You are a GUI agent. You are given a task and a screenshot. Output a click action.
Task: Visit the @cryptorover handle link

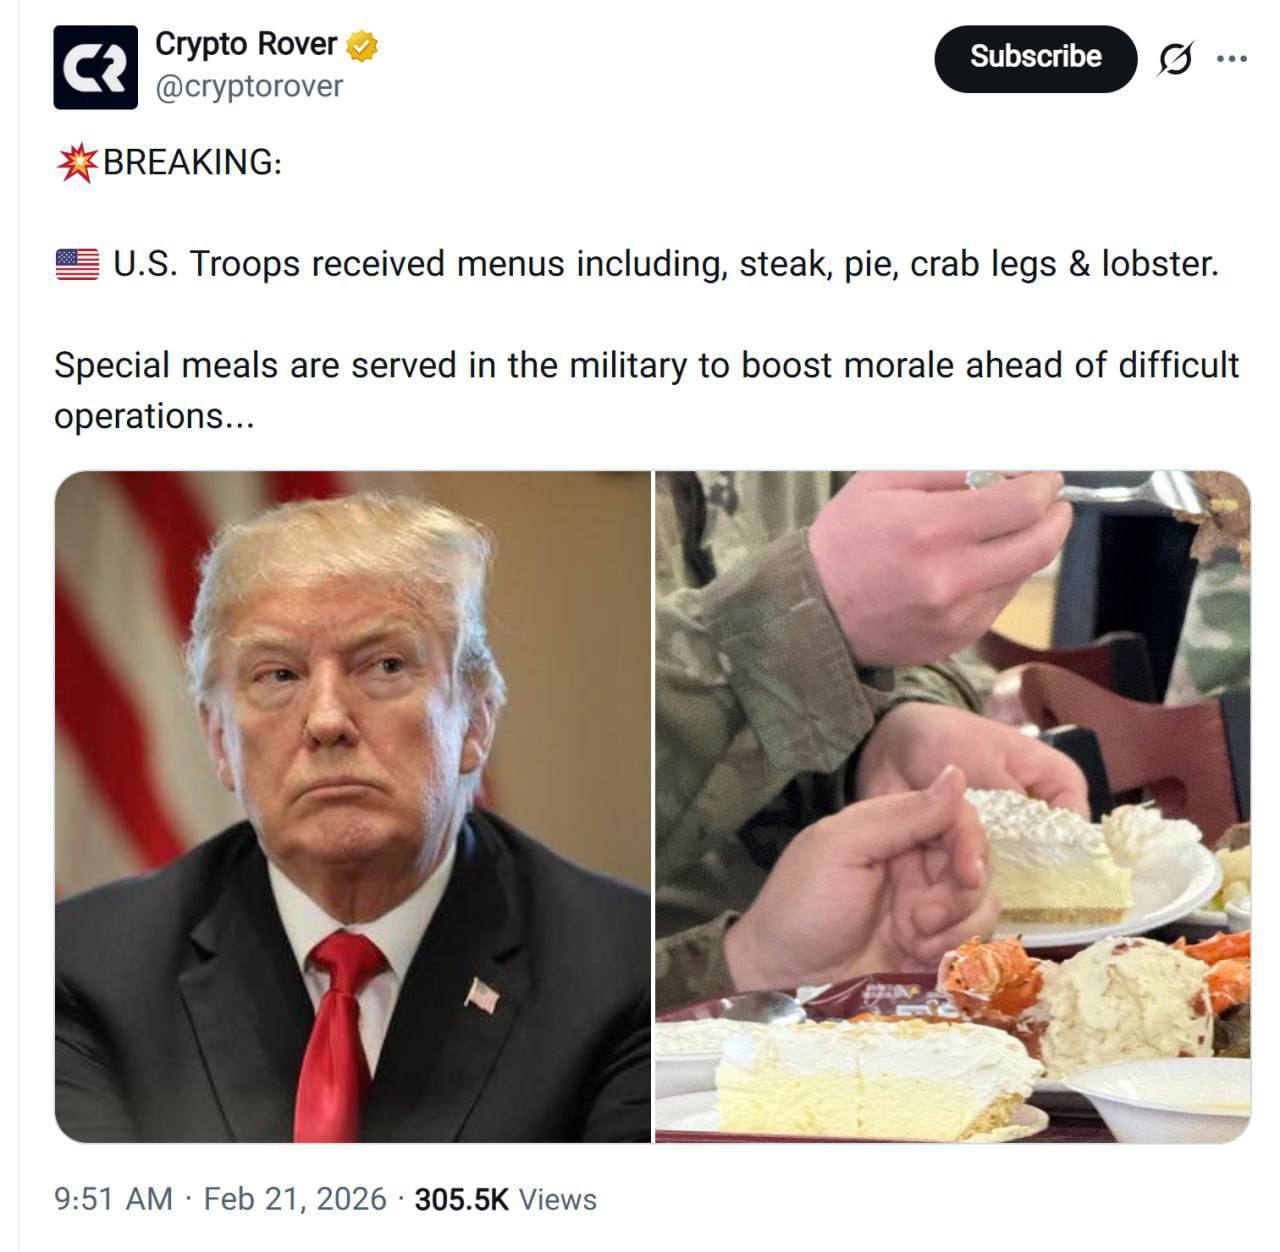249,87
